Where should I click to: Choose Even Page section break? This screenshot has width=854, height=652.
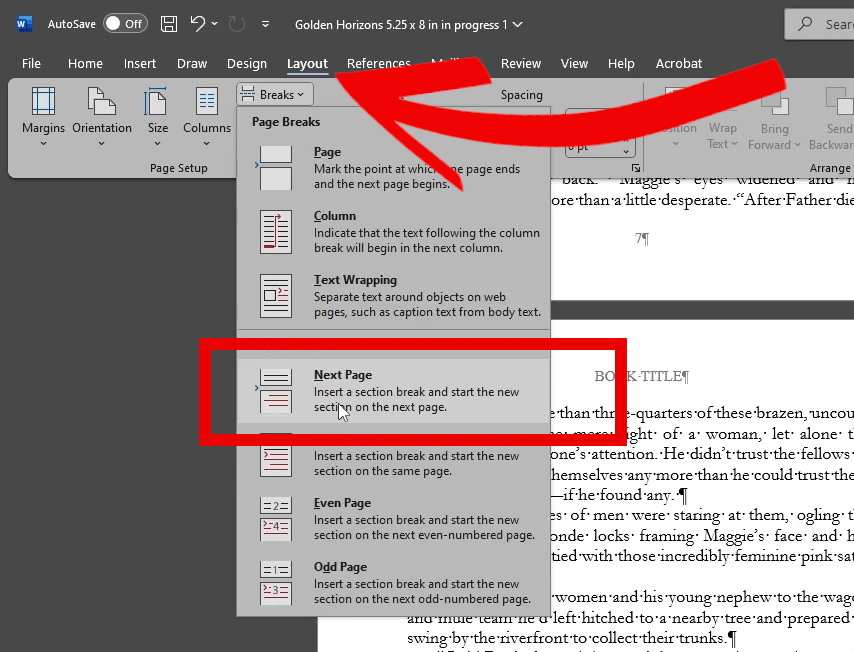393,519
